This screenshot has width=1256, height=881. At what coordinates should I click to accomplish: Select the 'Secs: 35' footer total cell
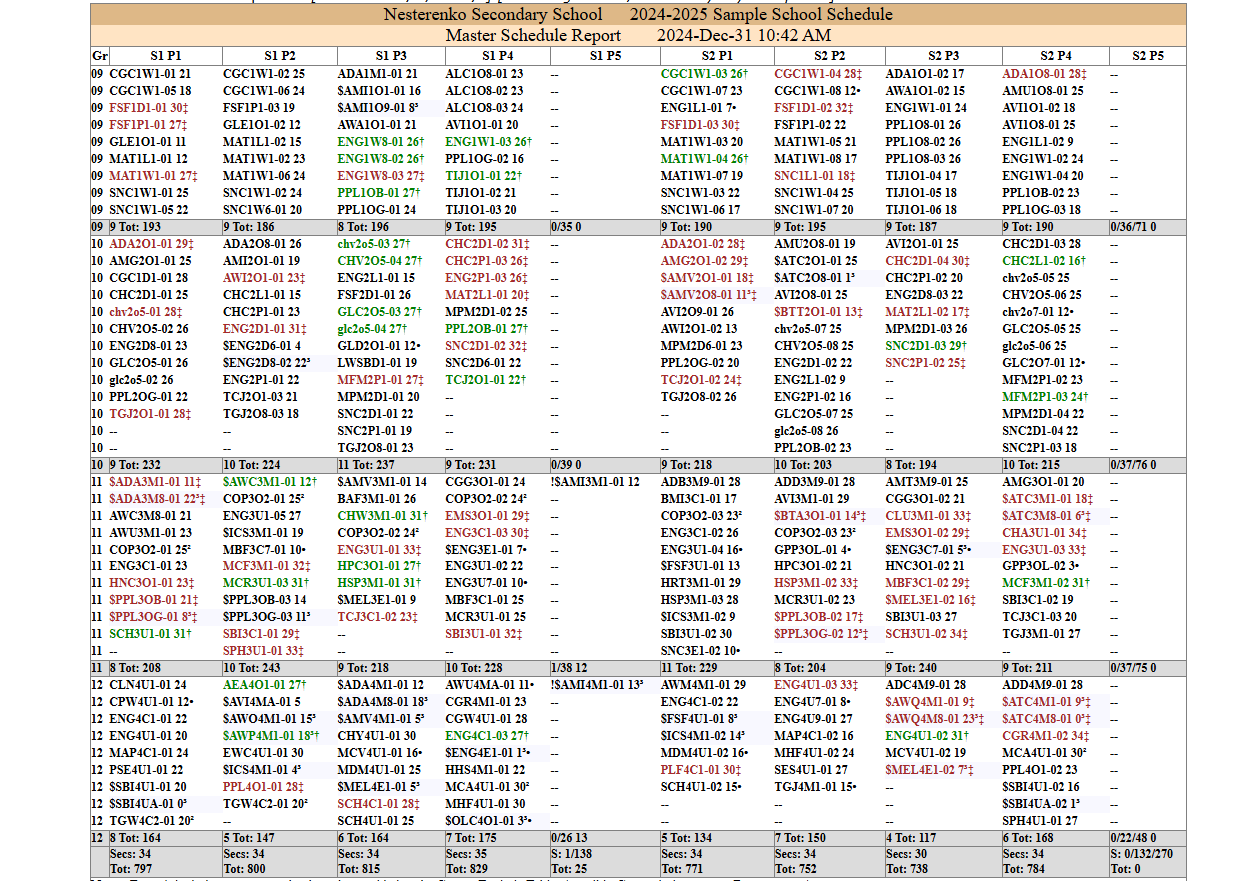tap(466, 854)
